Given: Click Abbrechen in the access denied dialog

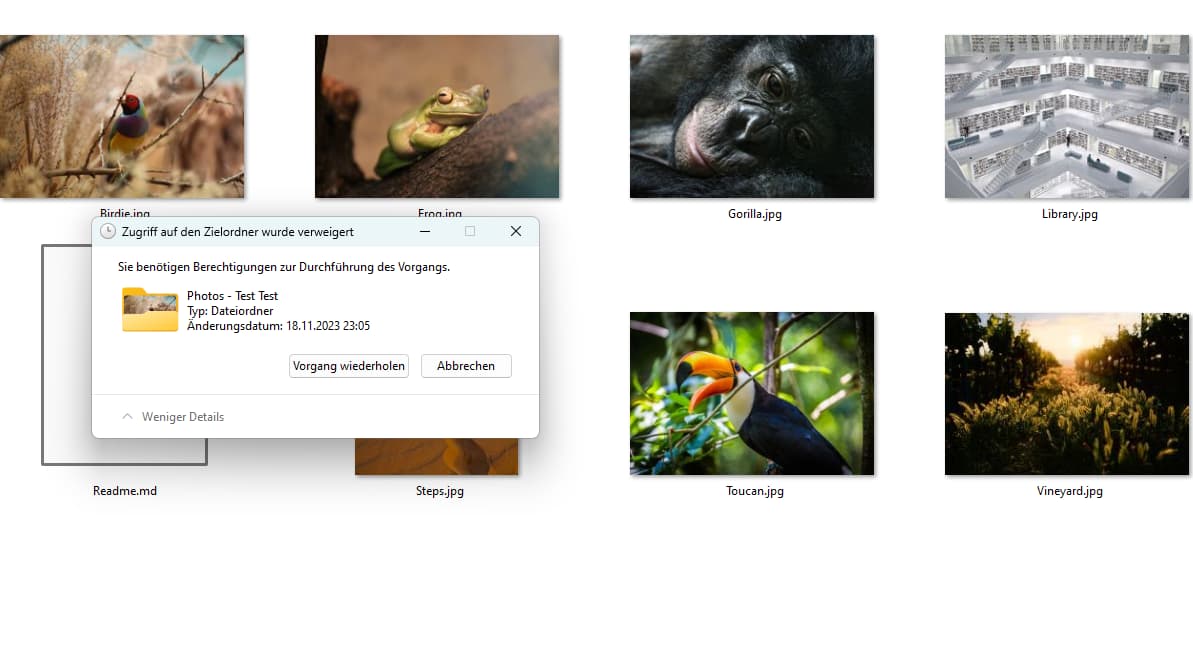Looking at the screenshot, I should tap(466, 366).
